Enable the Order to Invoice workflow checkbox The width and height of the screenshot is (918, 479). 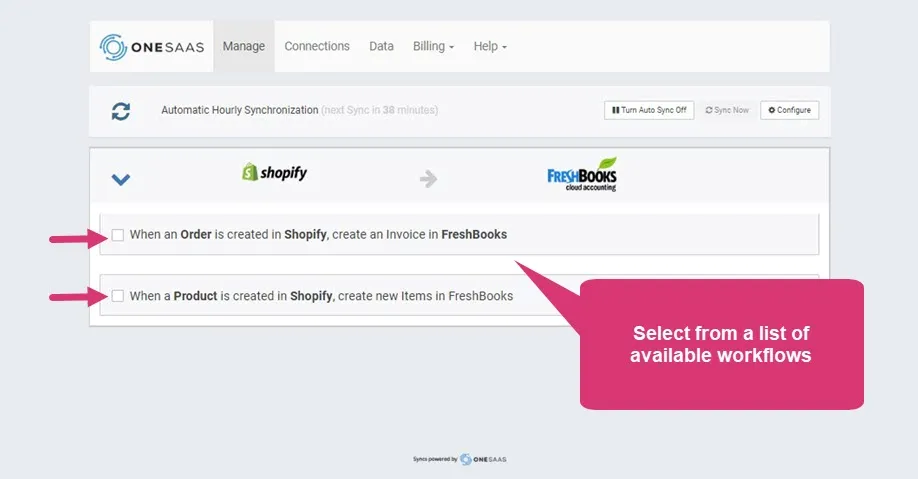pyautogui.click(x=118, y=235)
